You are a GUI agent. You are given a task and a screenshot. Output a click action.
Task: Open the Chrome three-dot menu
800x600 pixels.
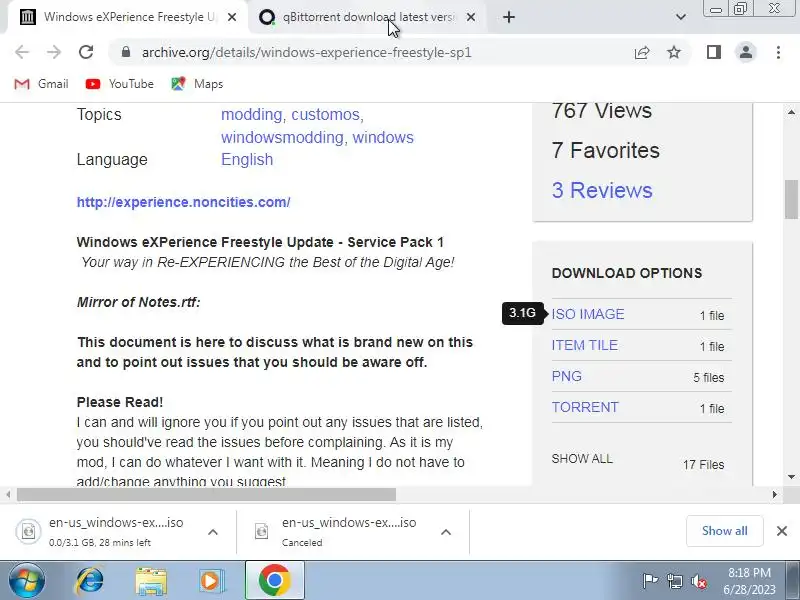tap(778, 52)
